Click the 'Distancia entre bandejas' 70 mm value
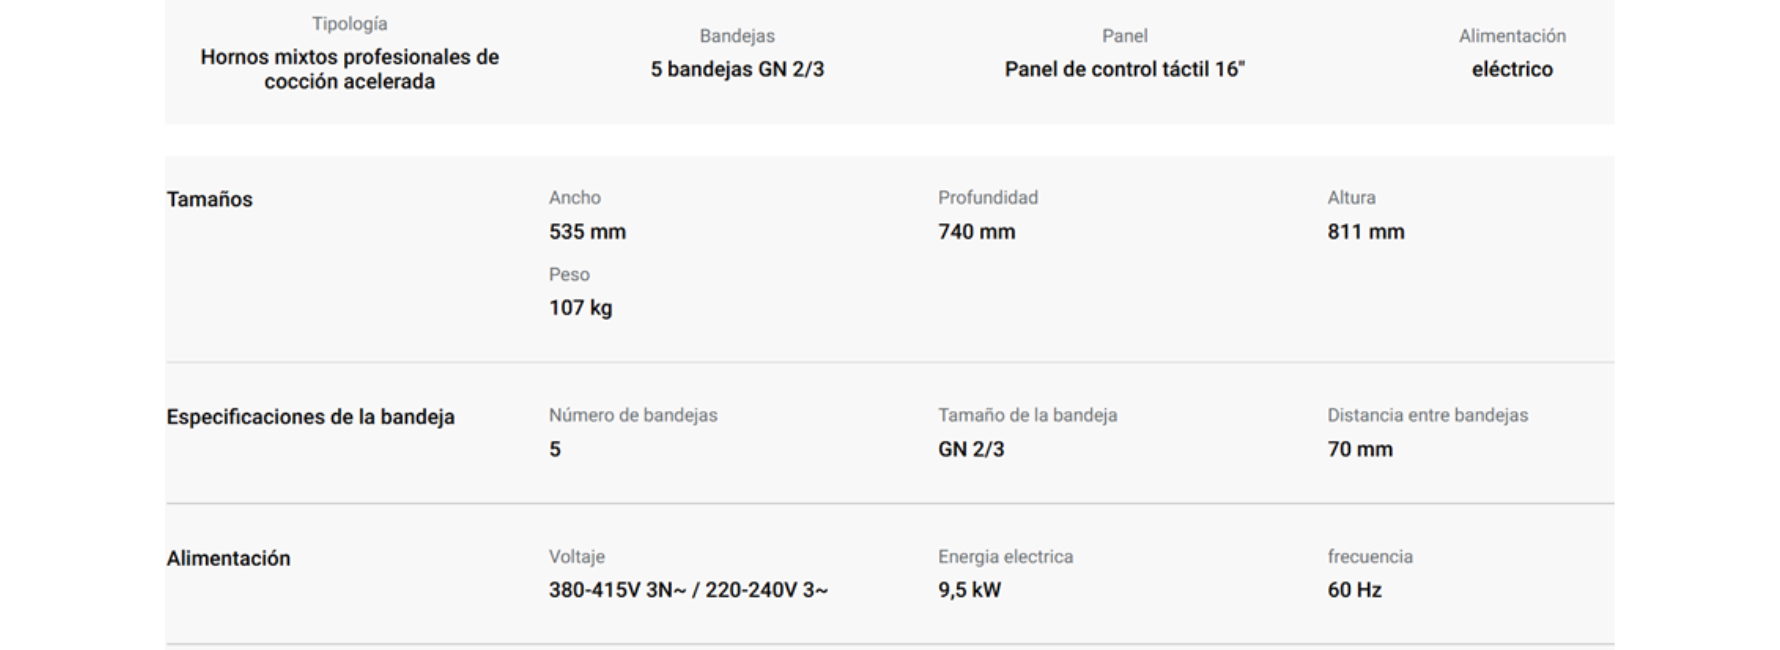This screenshot has width=1780, height=650. coord(1360,449)
